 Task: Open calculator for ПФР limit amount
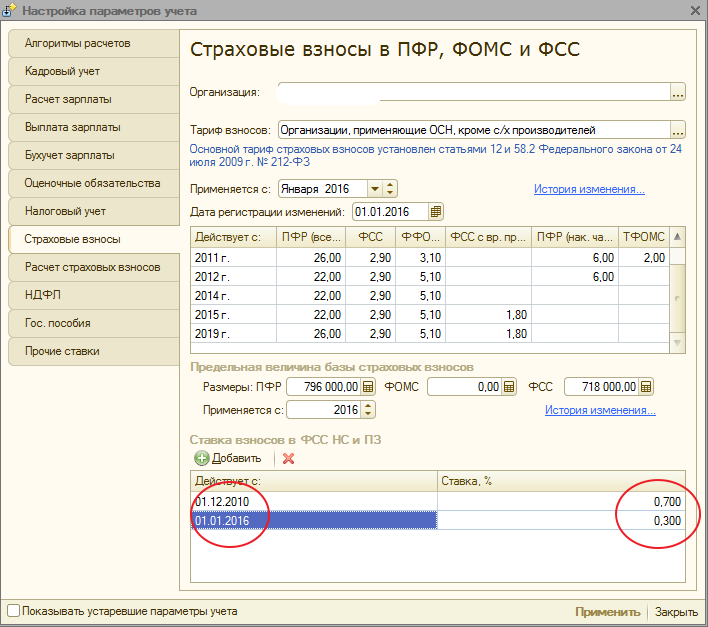pyautogui.click(x=367, y=387)
